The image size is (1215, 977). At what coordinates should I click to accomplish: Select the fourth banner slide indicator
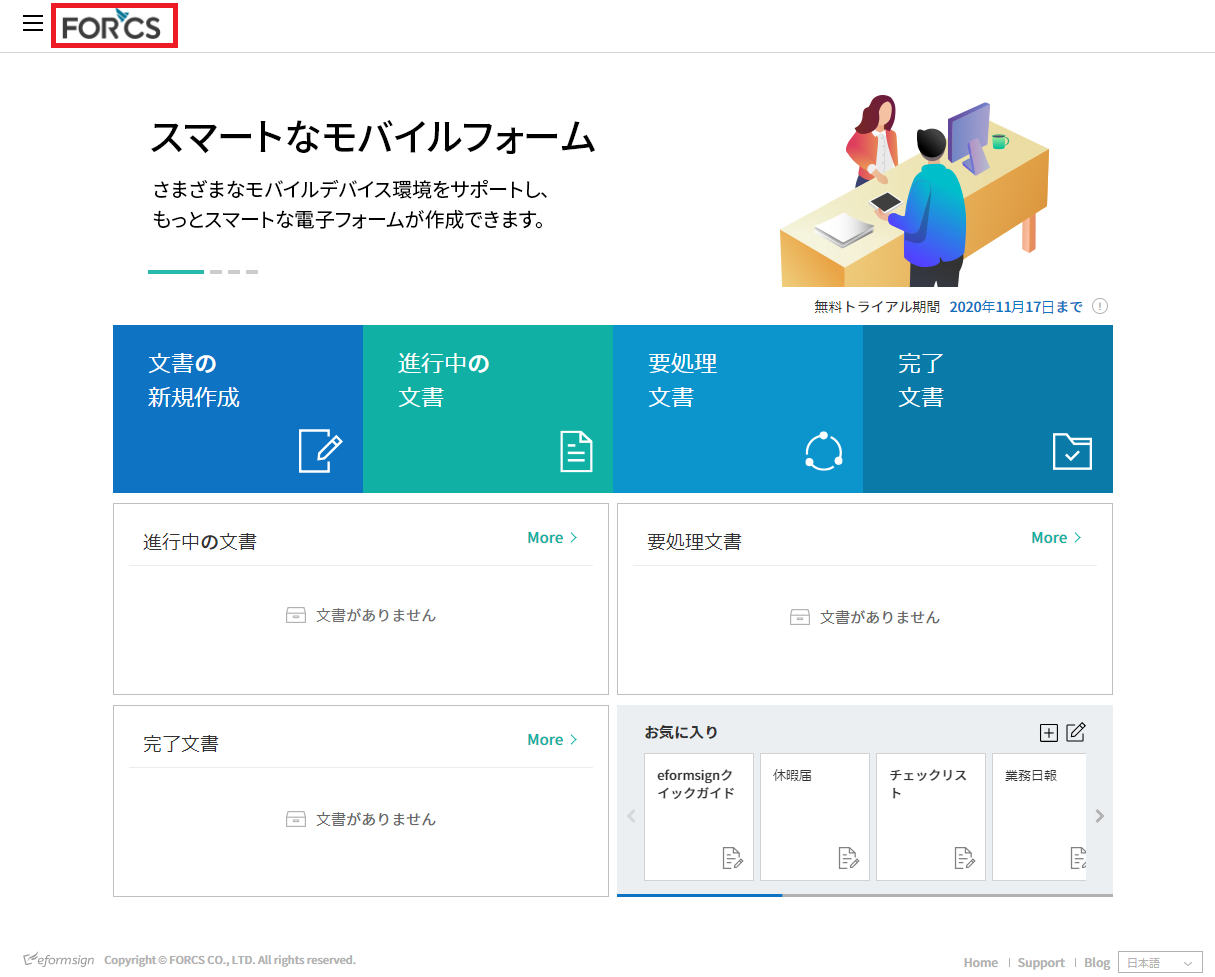252,272
